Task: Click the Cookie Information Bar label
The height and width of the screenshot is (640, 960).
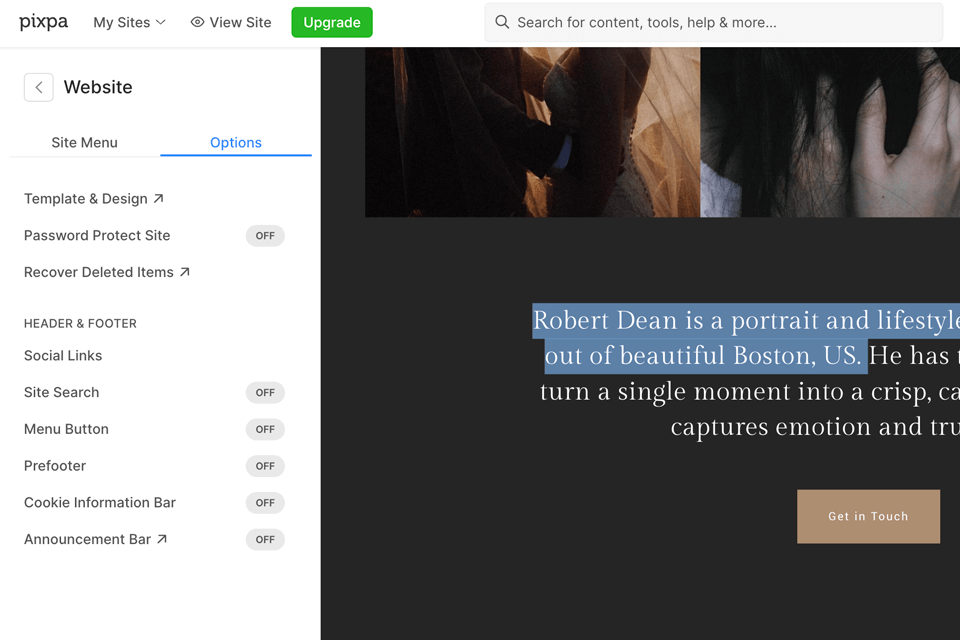Action: [100, 502]
